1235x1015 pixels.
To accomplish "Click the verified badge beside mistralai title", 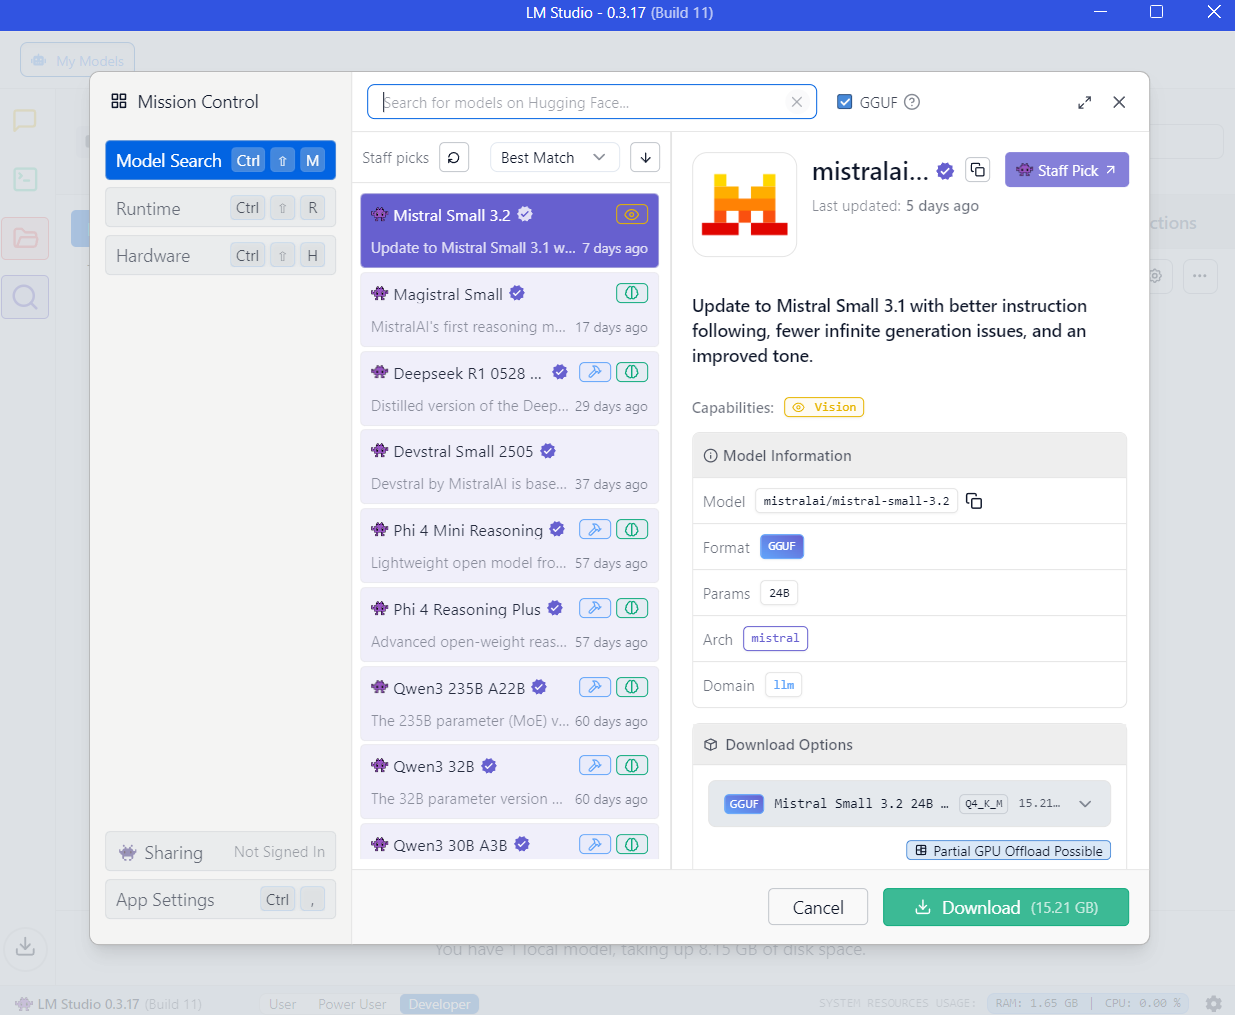I will [945, 171].
